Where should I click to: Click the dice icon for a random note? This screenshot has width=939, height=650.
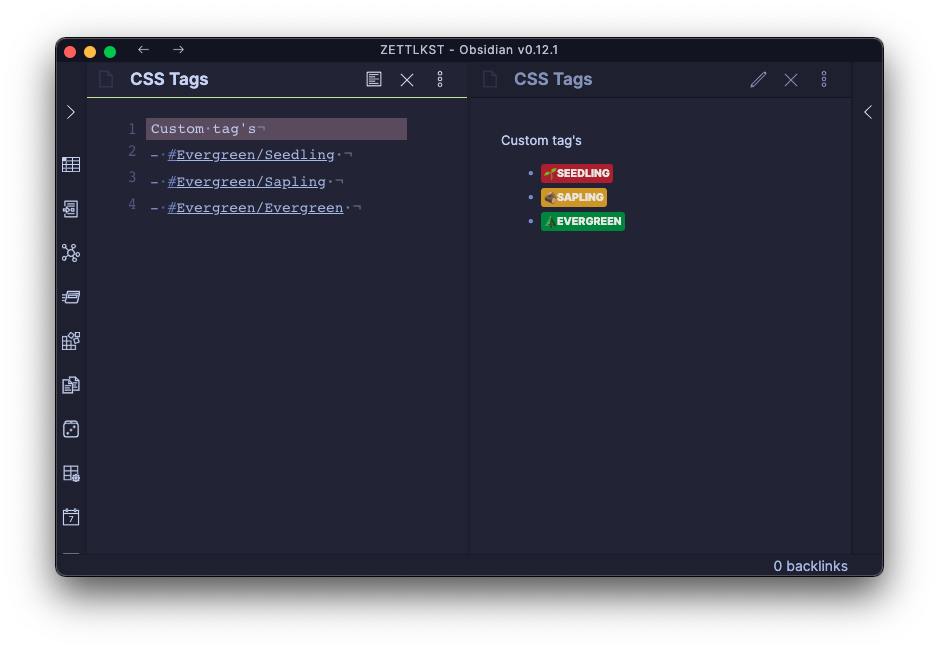tap(71, 429)
